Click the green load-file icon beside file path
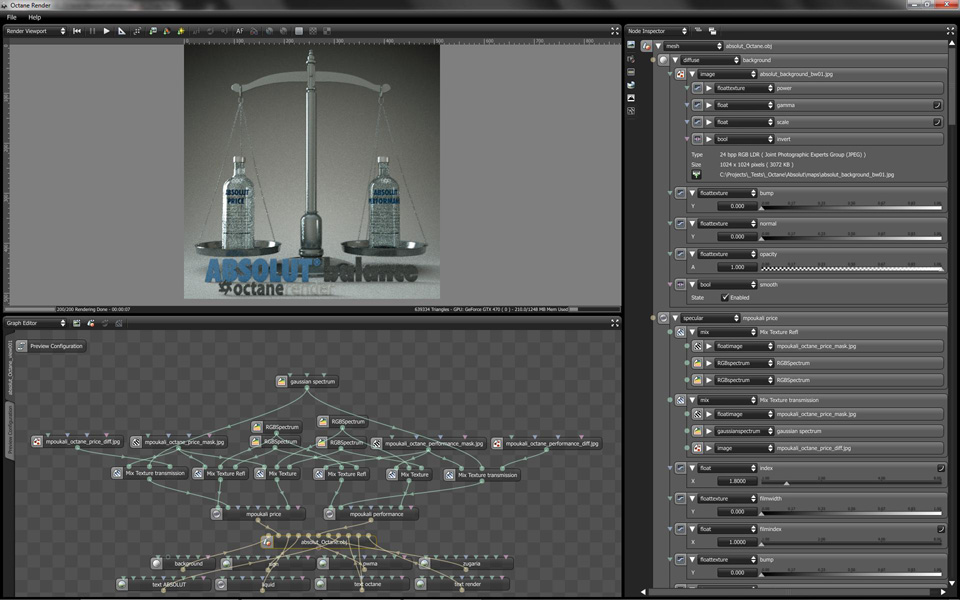This screenshot has height=600, width=960. pos(696,174)
